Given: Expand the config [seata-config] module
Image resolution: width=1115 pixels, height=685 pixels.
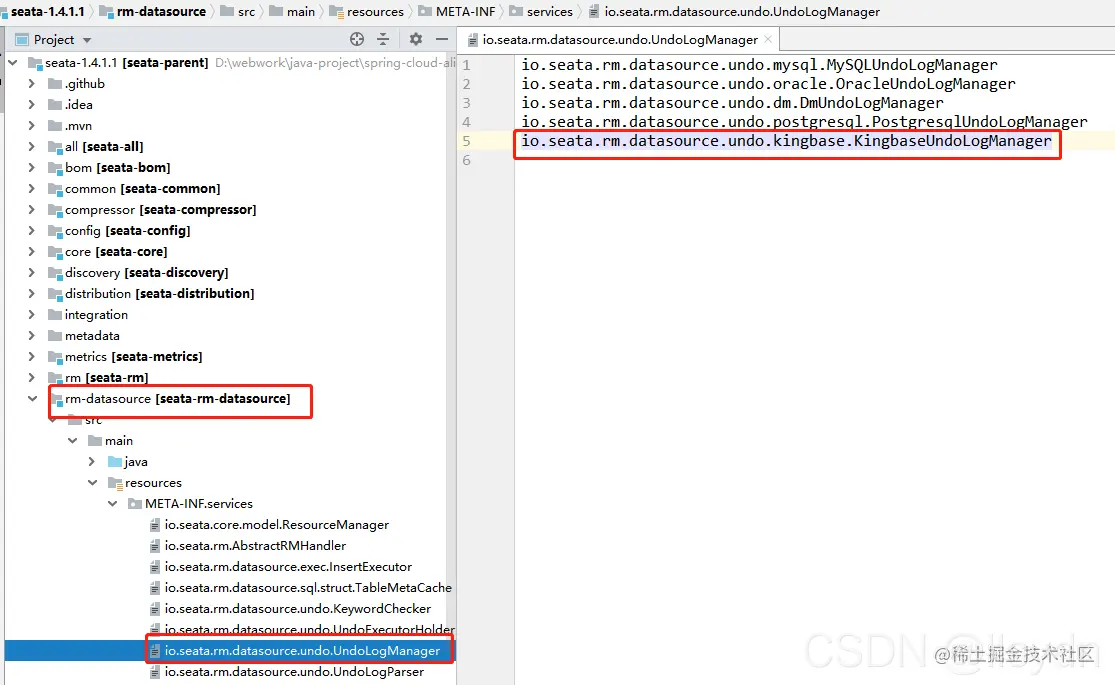Looking at the screenshot, I should coord(31,230).
